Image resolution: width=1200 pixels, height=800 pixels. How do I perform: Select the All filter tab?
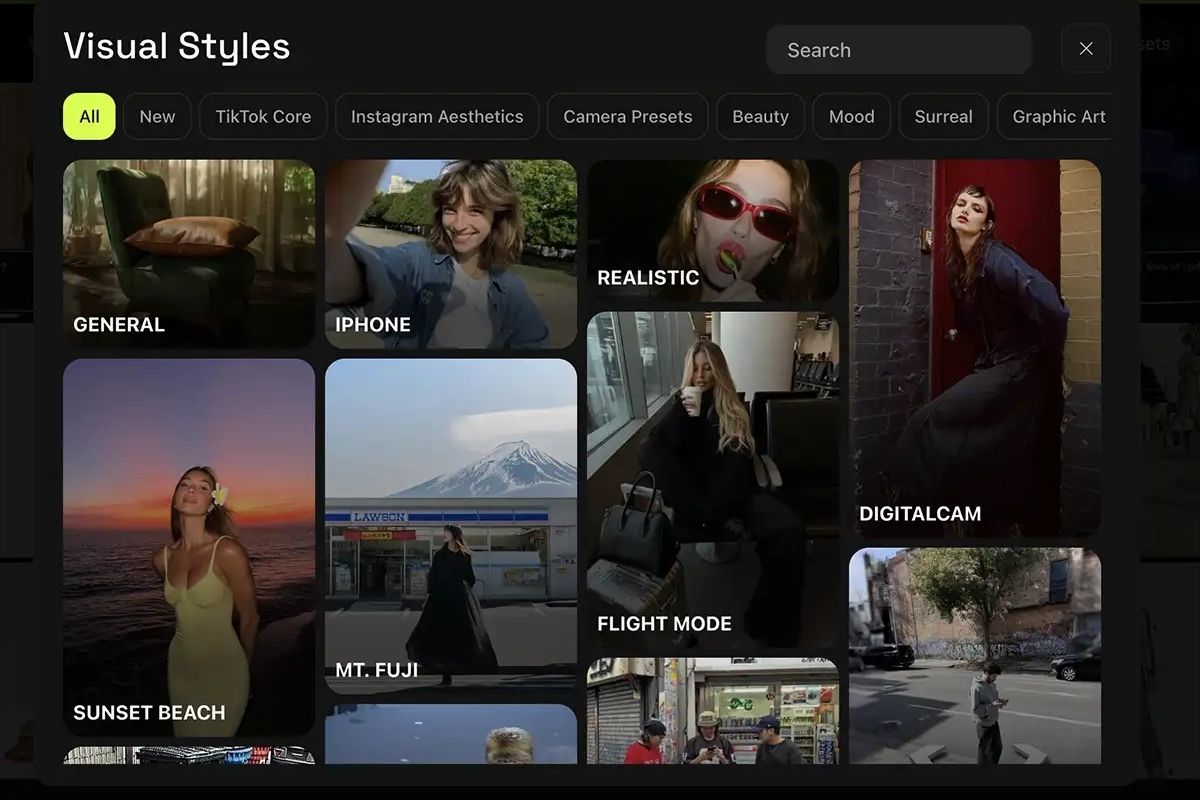pos(89,116)
